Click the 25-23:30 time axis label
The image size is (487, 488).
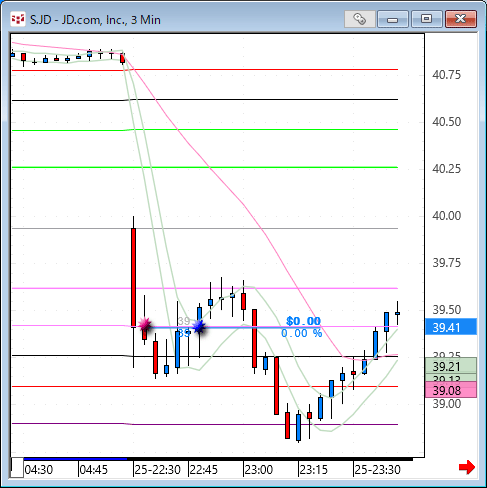pos(378,470)
